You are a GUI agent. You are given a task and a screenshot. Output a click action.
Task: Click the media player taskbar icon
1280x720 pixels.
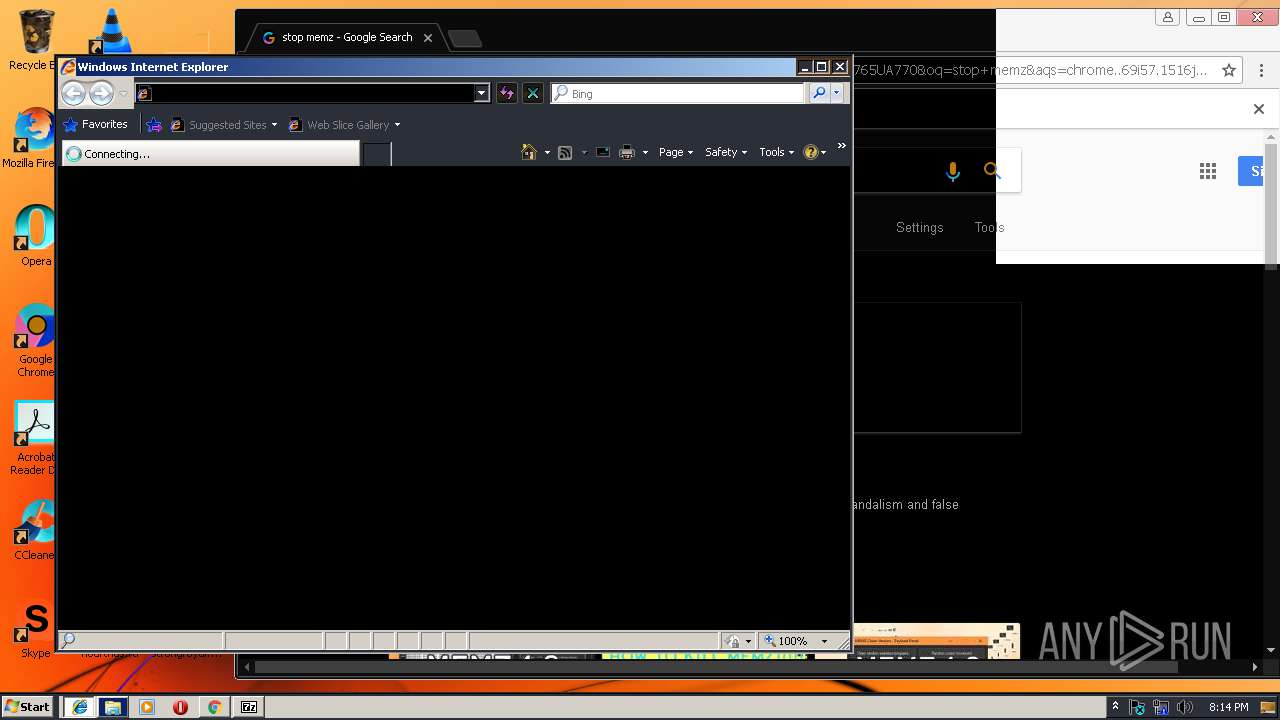point(147,707)
